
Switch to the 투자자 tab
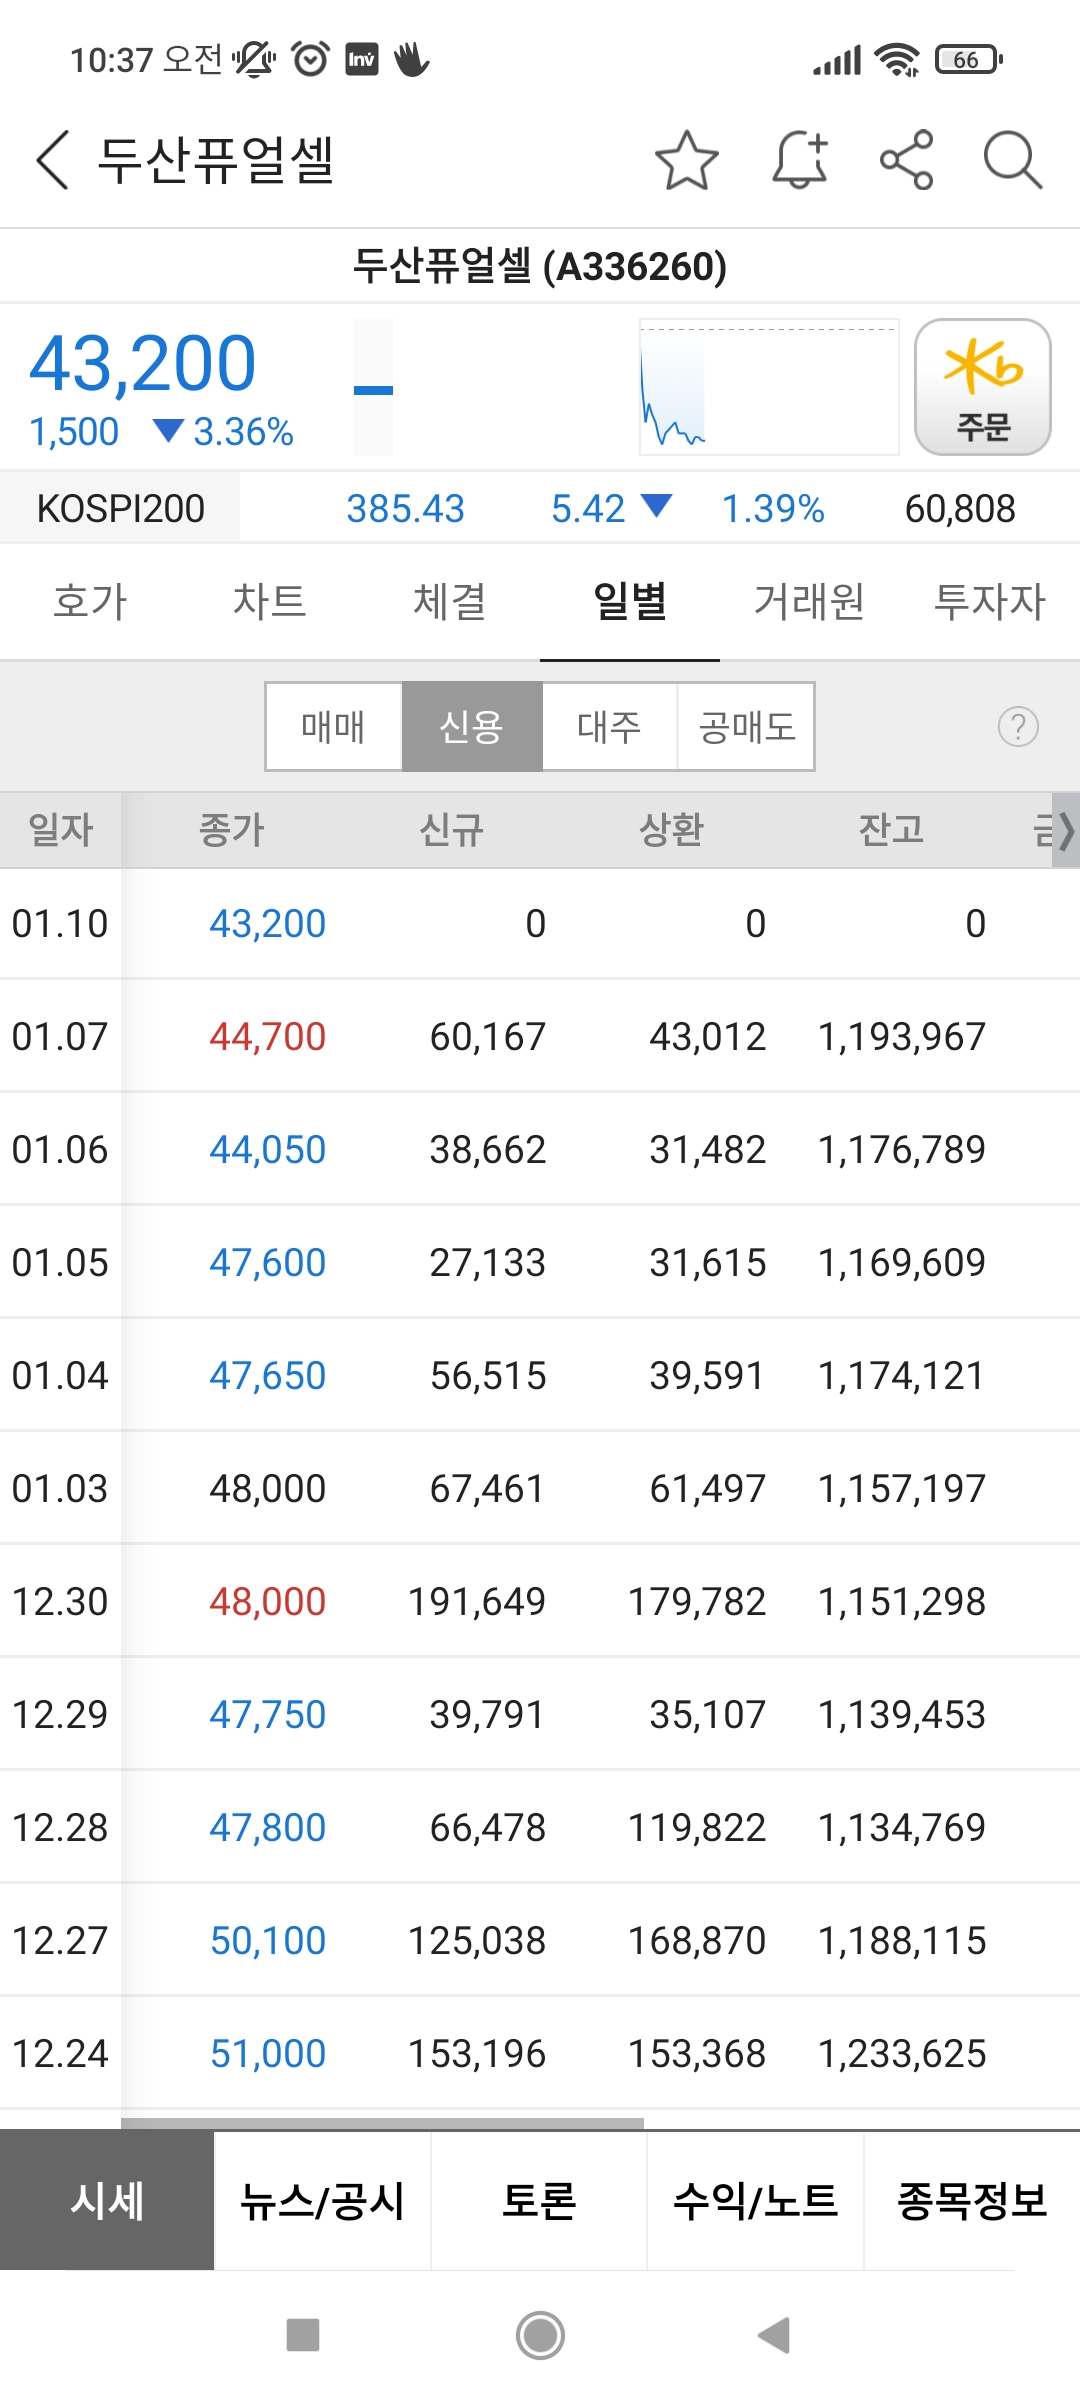(x=990, y=602)
